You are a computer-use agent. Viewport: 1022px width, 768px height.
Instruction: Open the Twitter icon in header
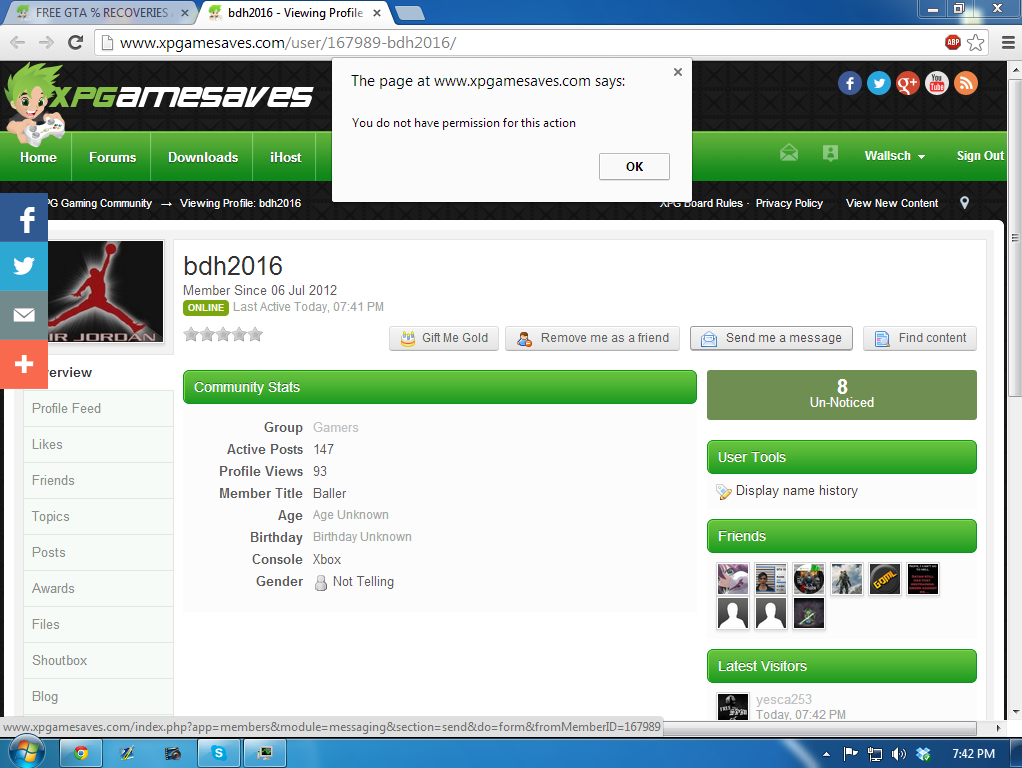[878, 83]
